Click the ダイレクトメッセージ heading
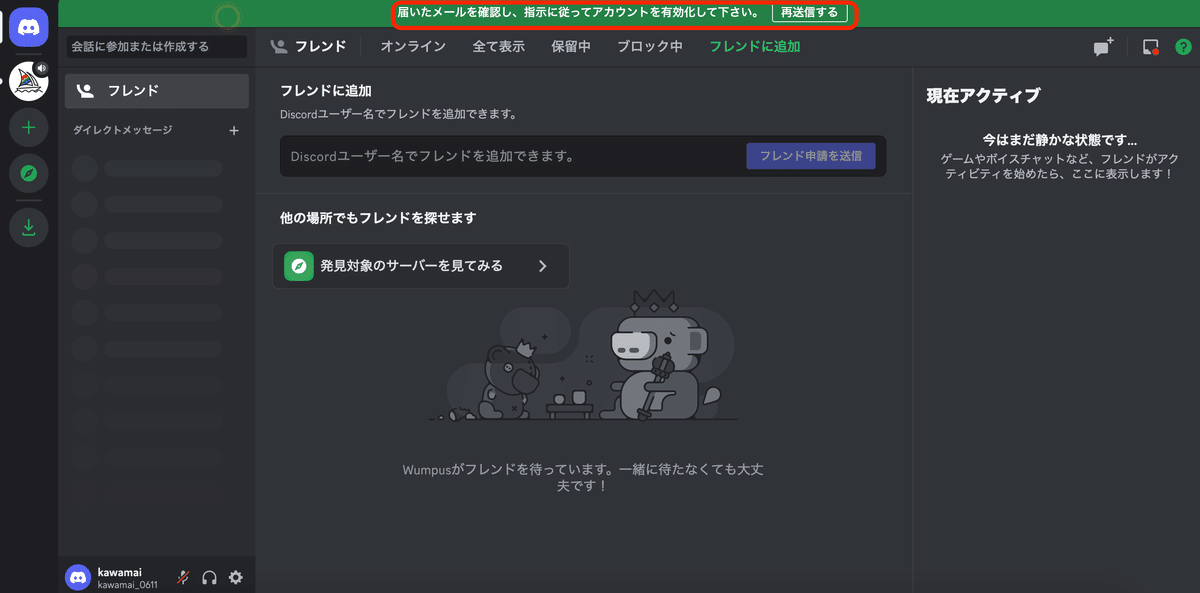The width and height of the screenshot is (1200, 593). (x=123, y=130)
